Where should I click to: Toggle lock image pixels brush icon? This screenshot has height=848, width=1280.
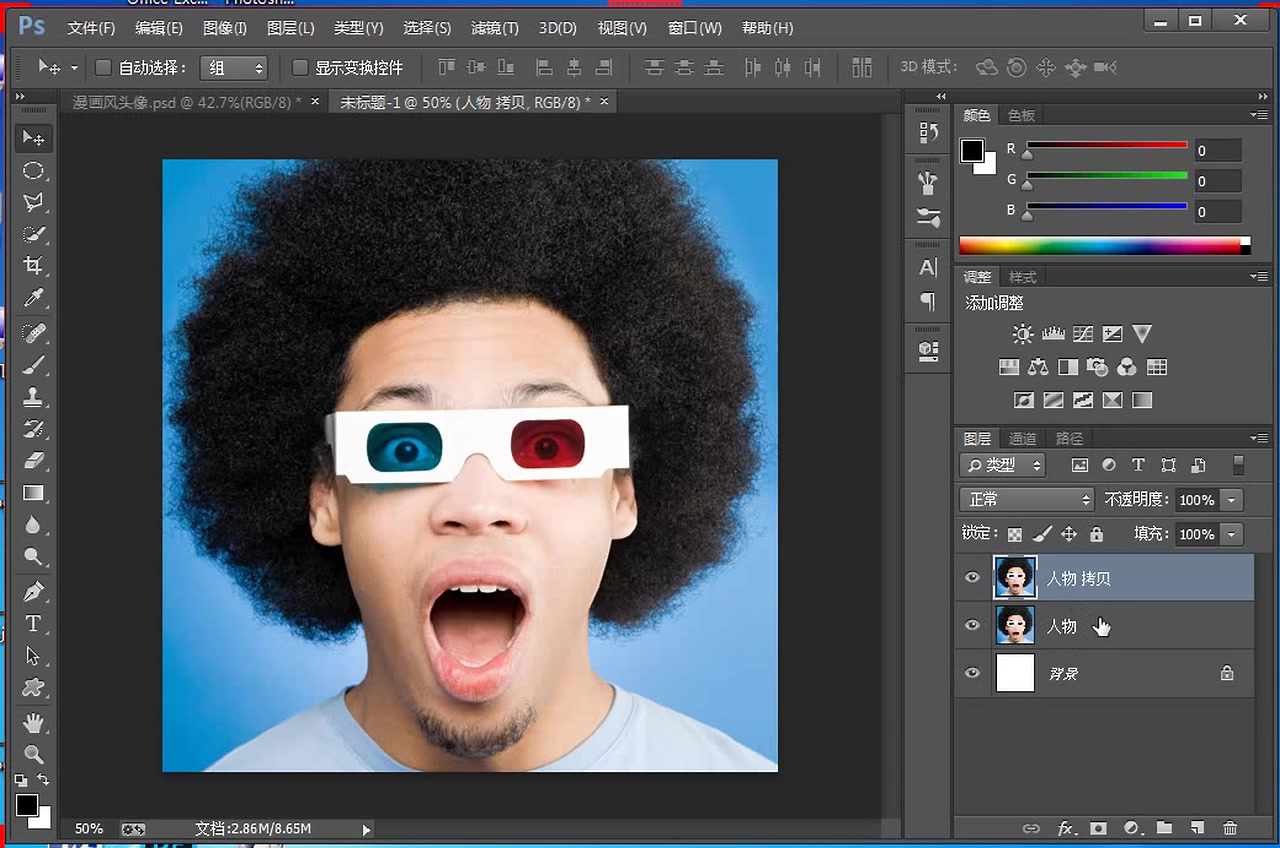(x=1042, y=534)
